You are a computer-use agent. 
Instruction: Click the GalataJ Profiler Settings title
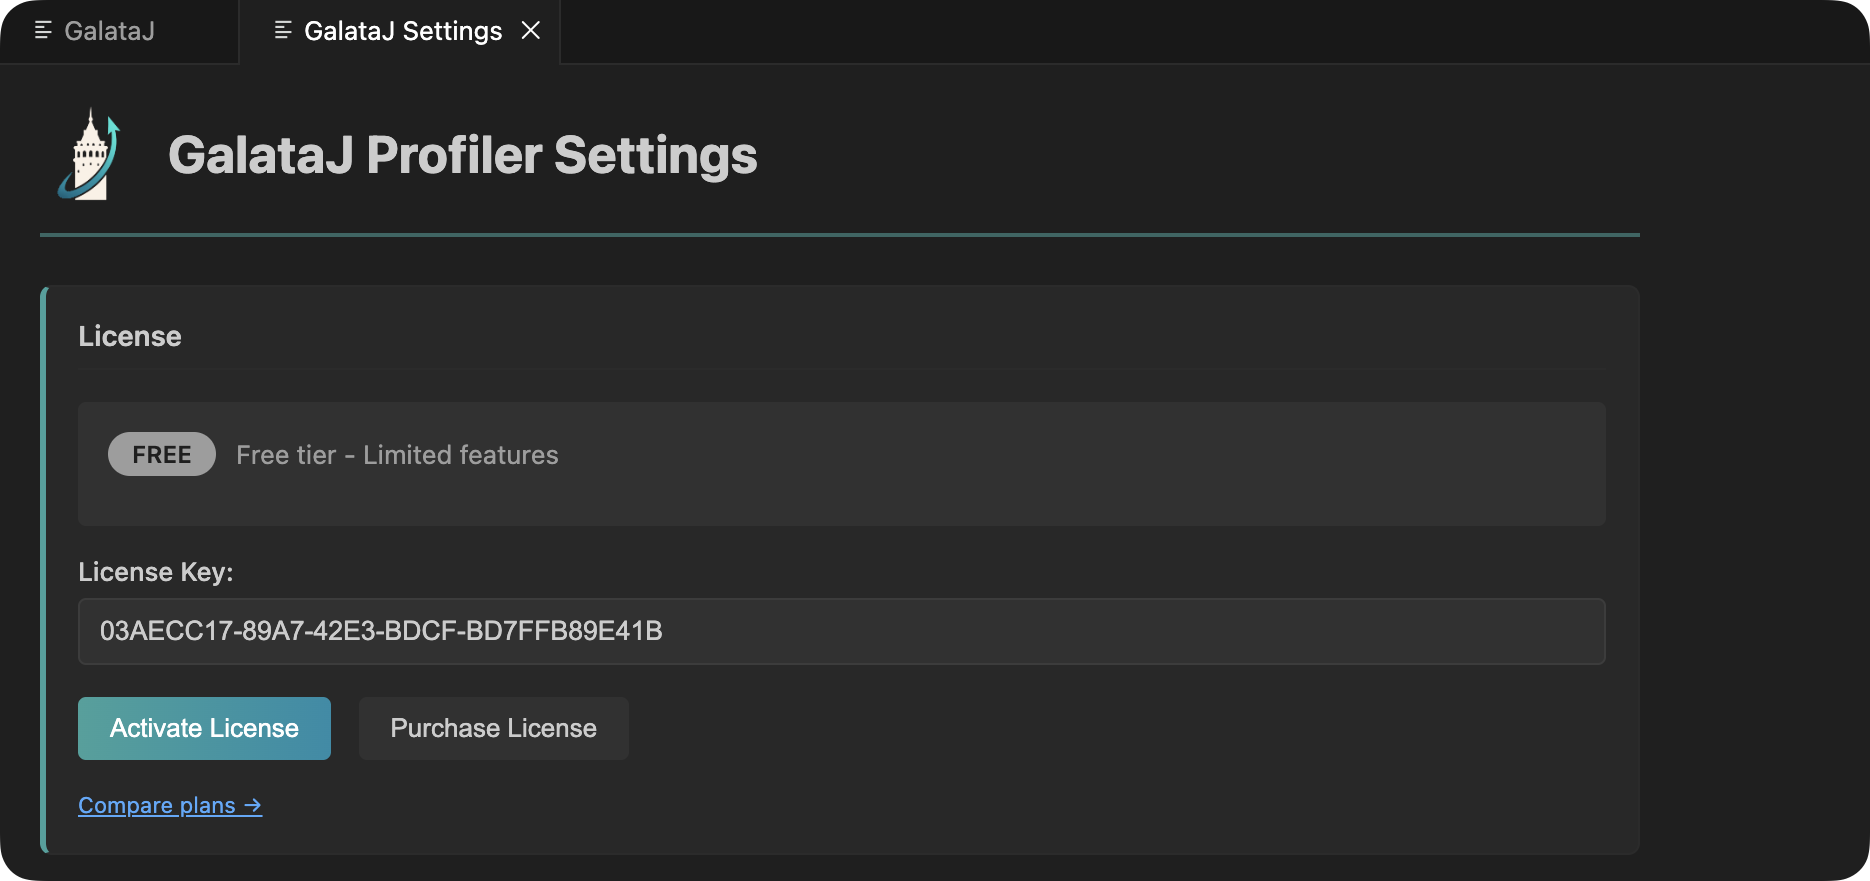(x=462, y=155)
